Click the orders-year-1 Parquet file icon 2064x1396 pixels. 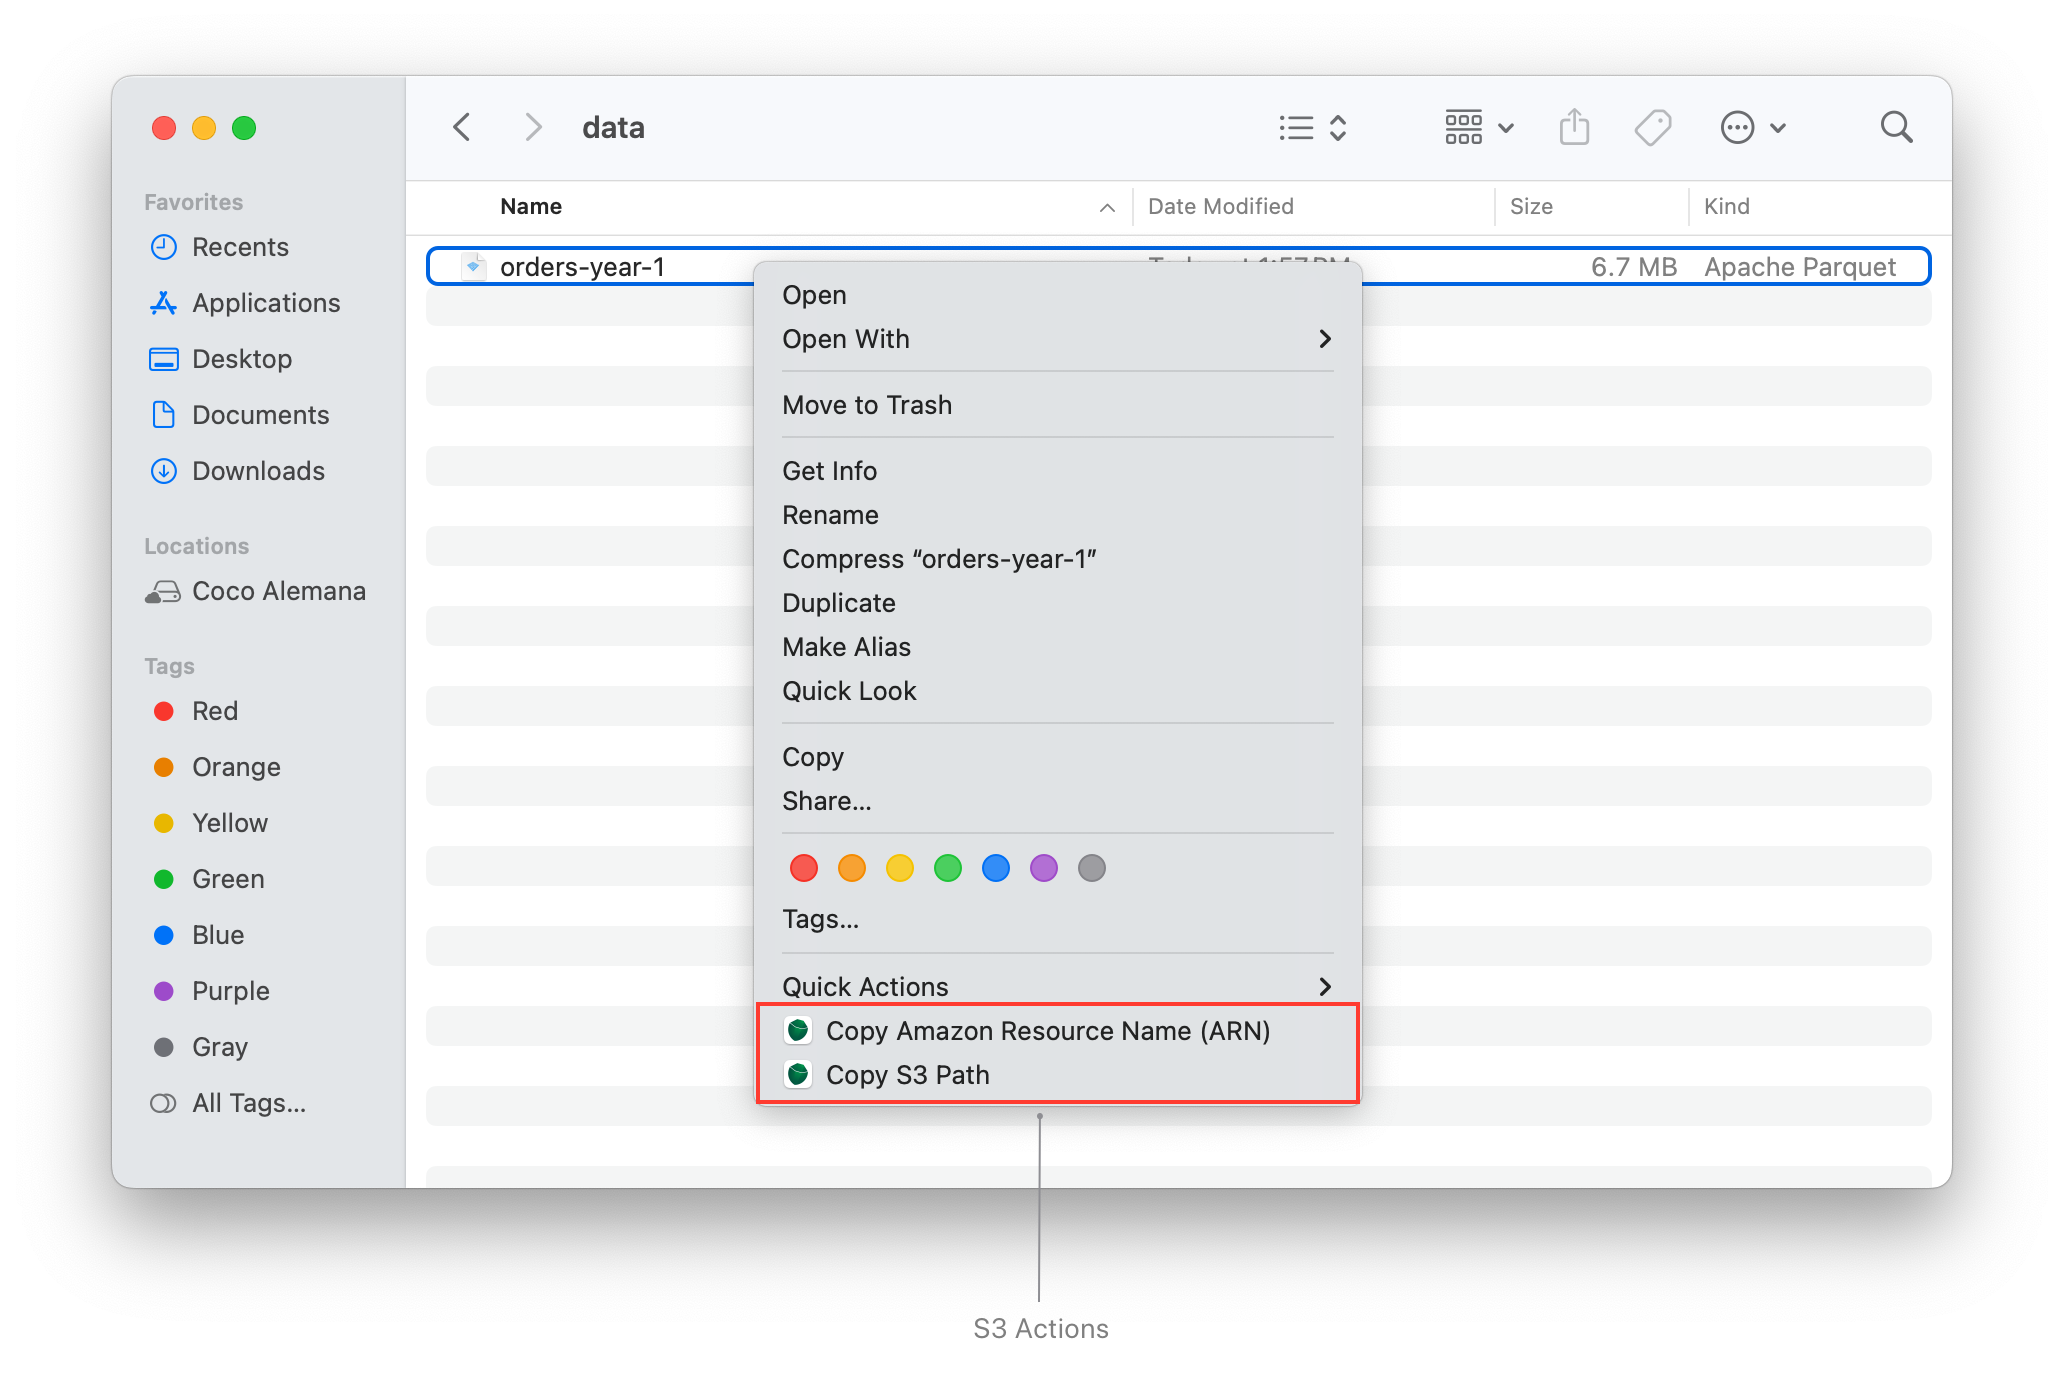coord(474,266)
